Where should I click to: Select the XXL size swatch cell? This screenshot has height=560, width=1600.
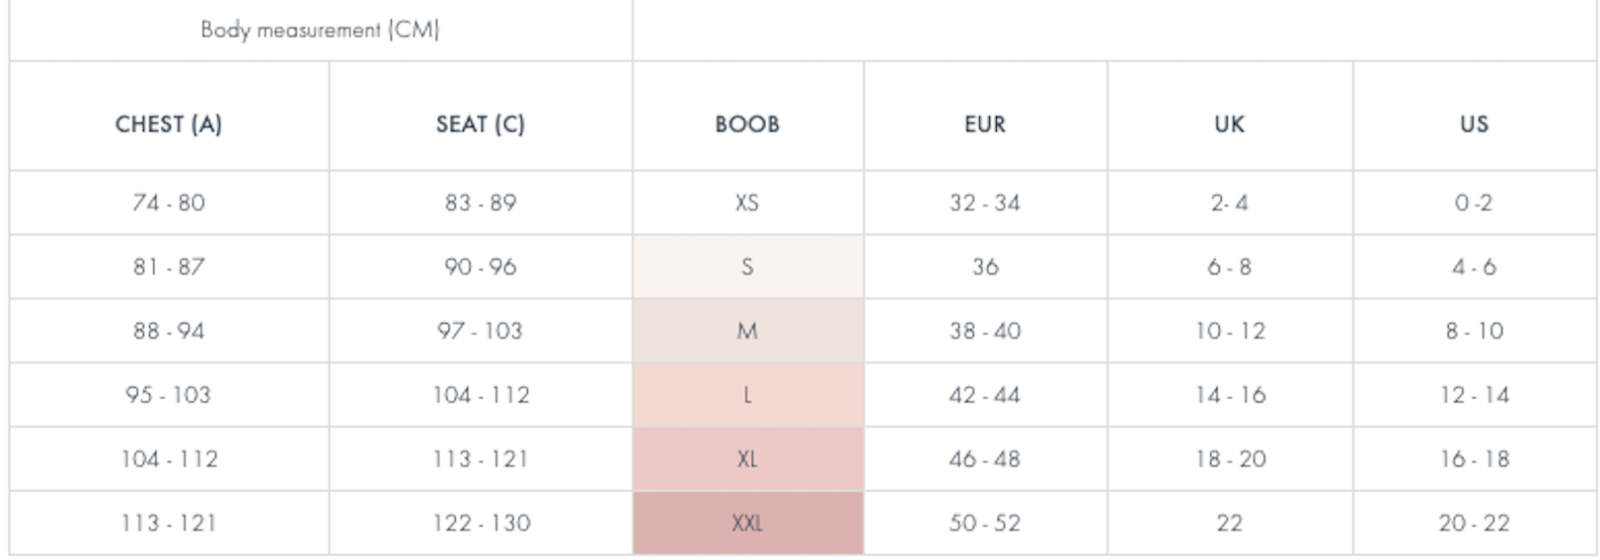[747, 523]
